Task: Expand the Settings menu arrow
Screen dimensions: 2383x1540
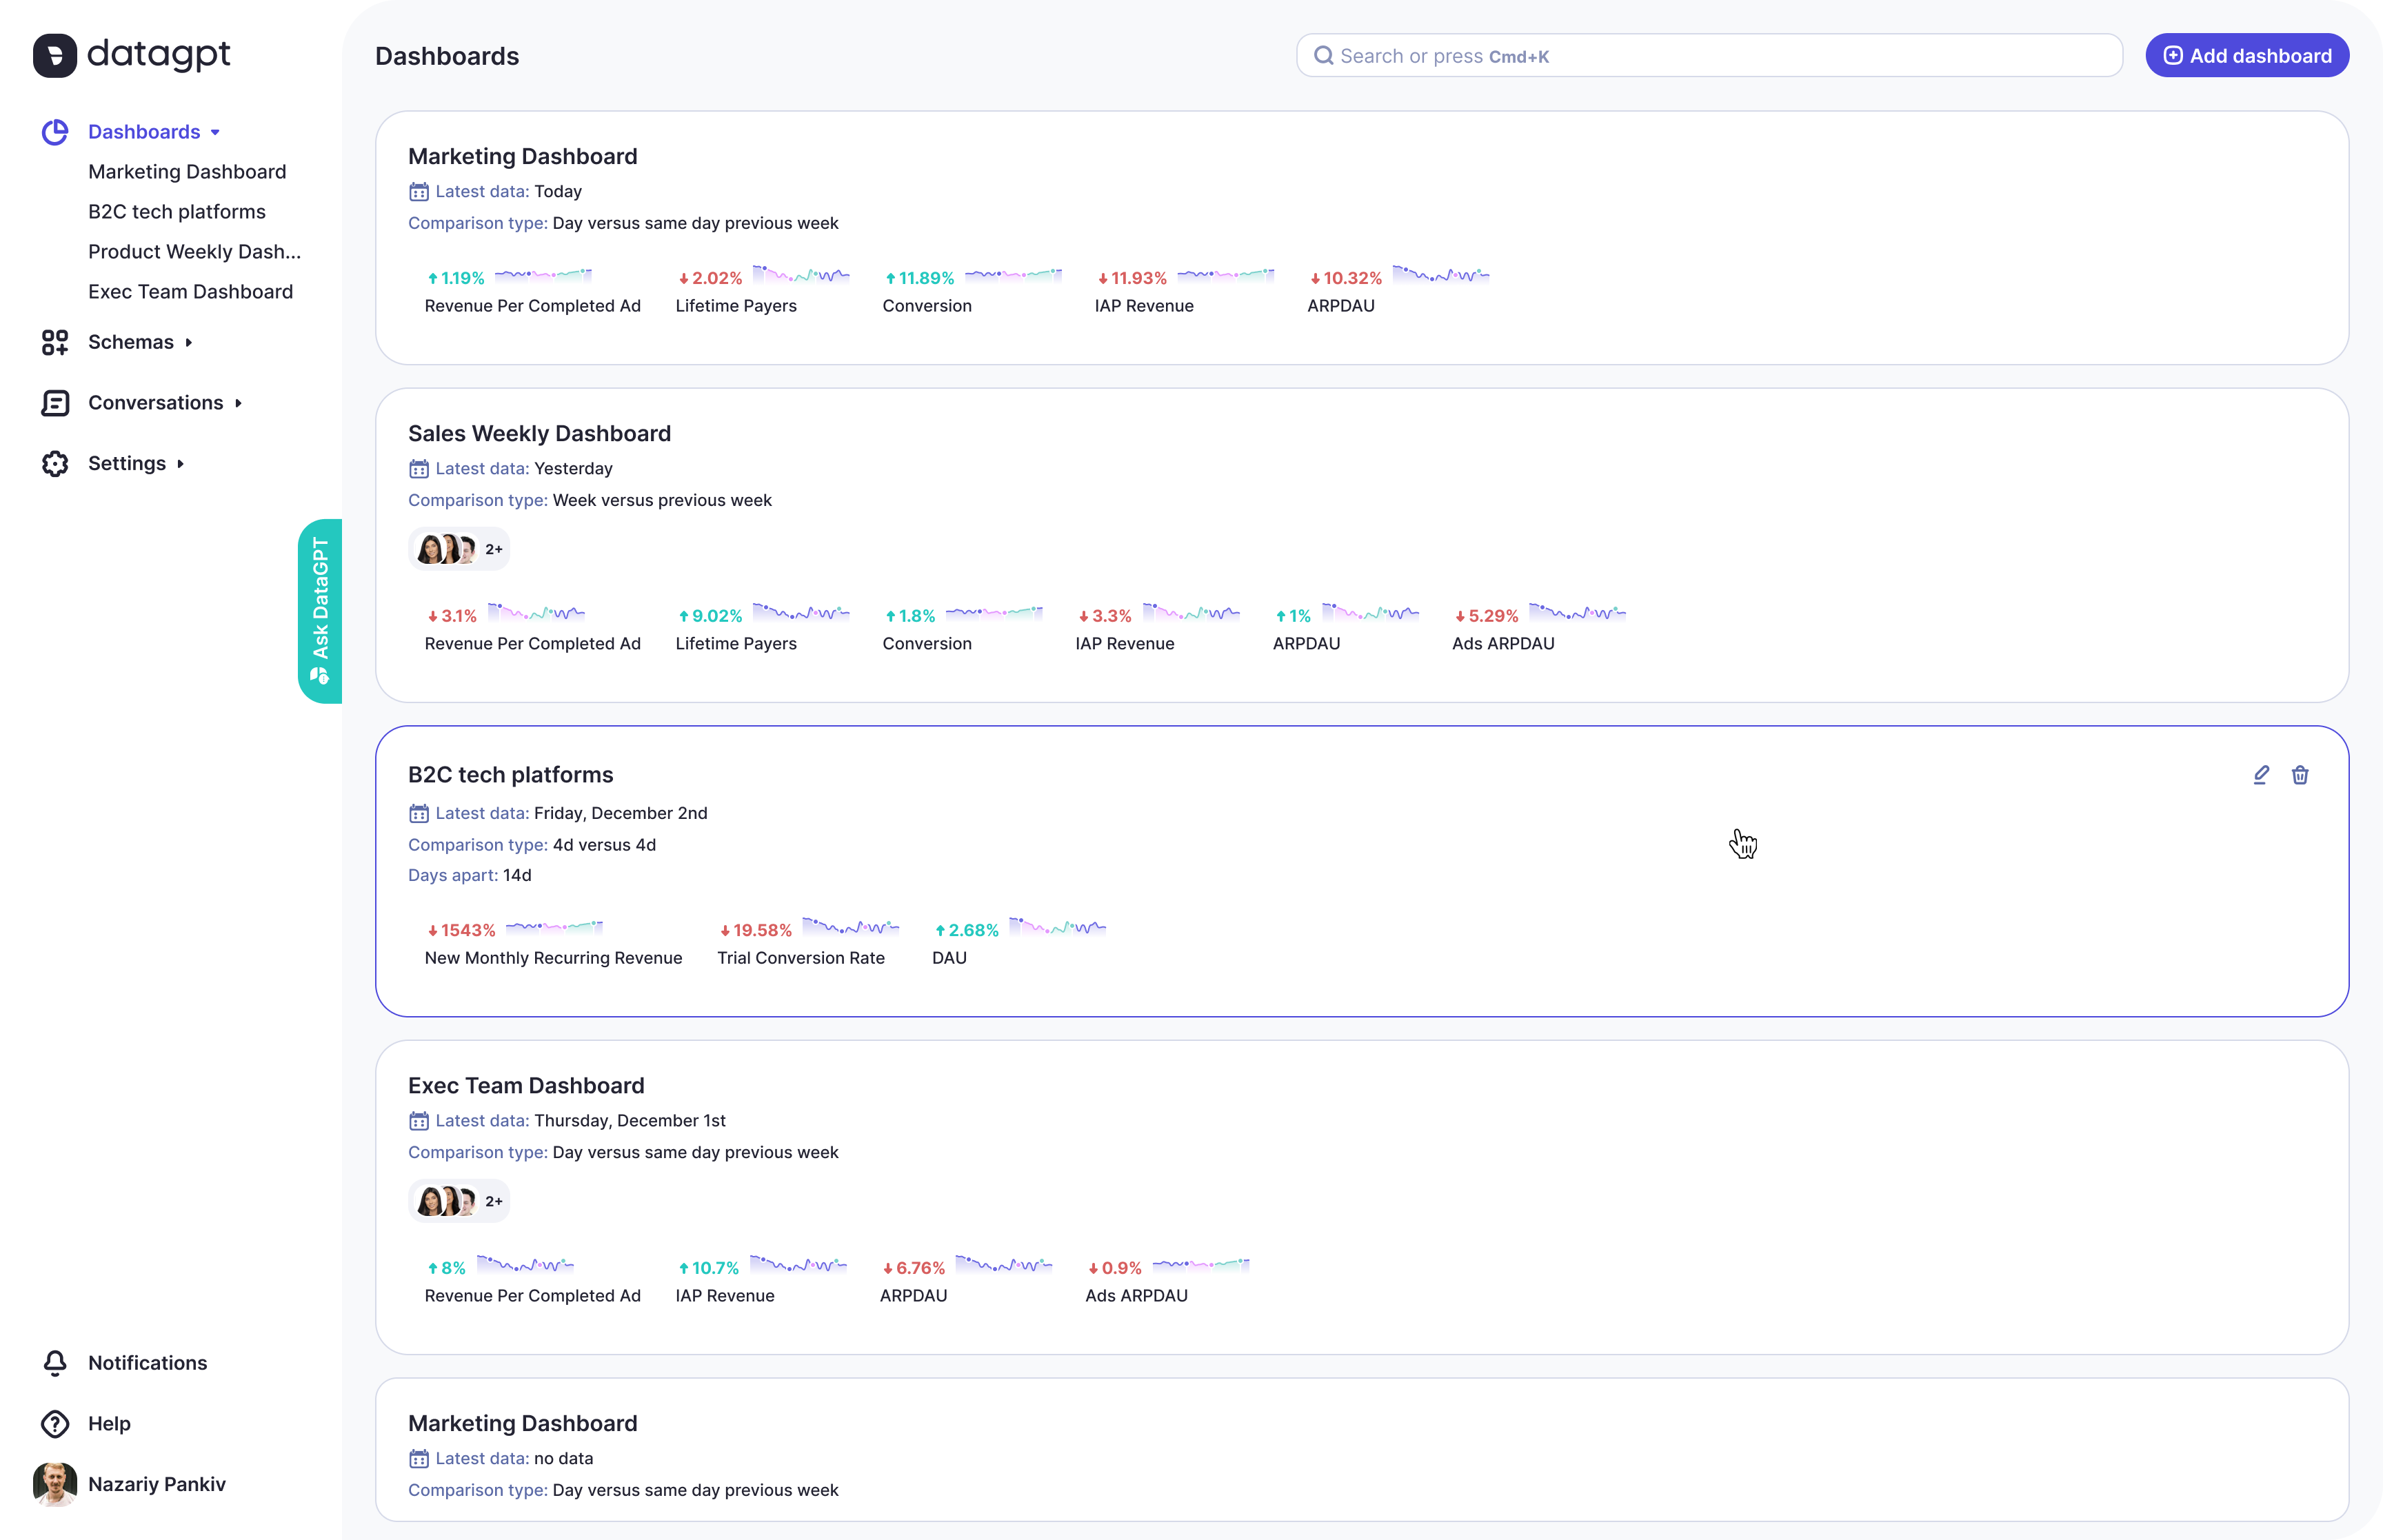Action: 181,464
